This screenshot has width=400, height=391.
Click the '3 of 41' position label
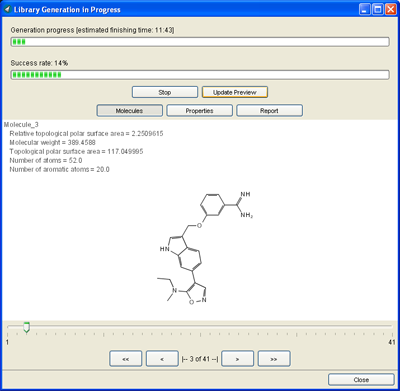coord(200,359)
